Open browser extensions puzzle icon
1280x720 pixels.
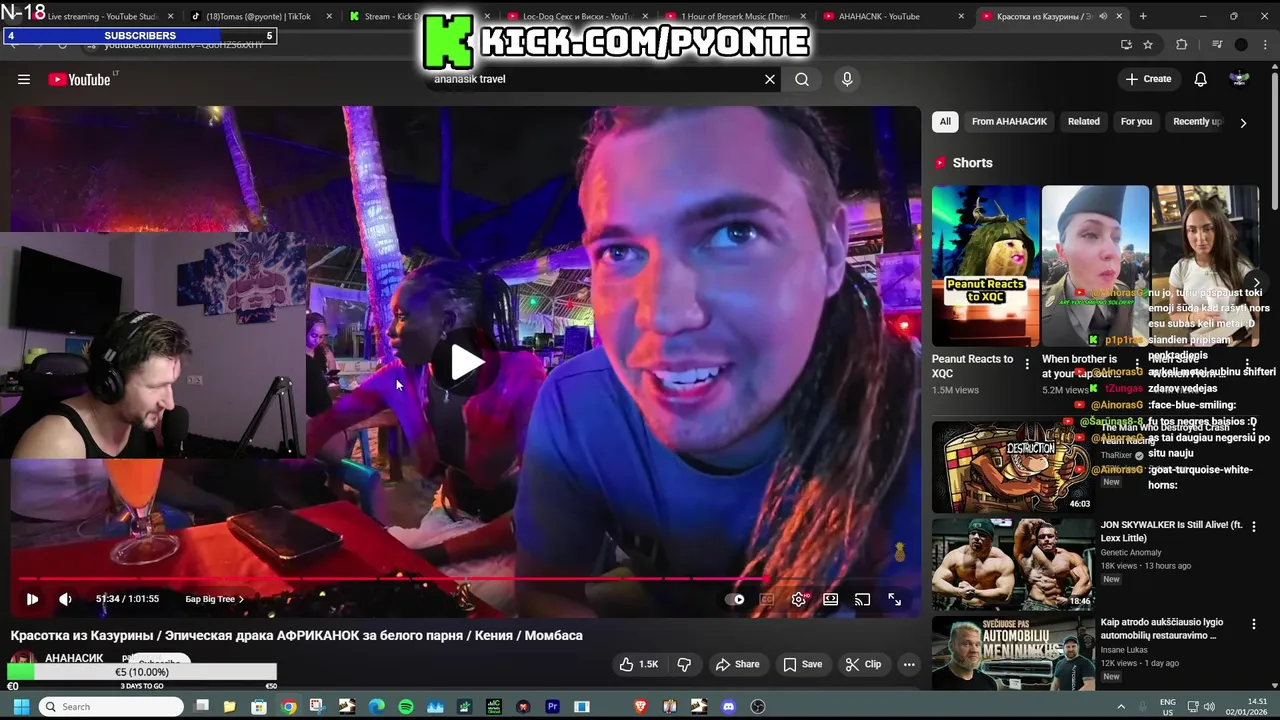pos(1181,44)
